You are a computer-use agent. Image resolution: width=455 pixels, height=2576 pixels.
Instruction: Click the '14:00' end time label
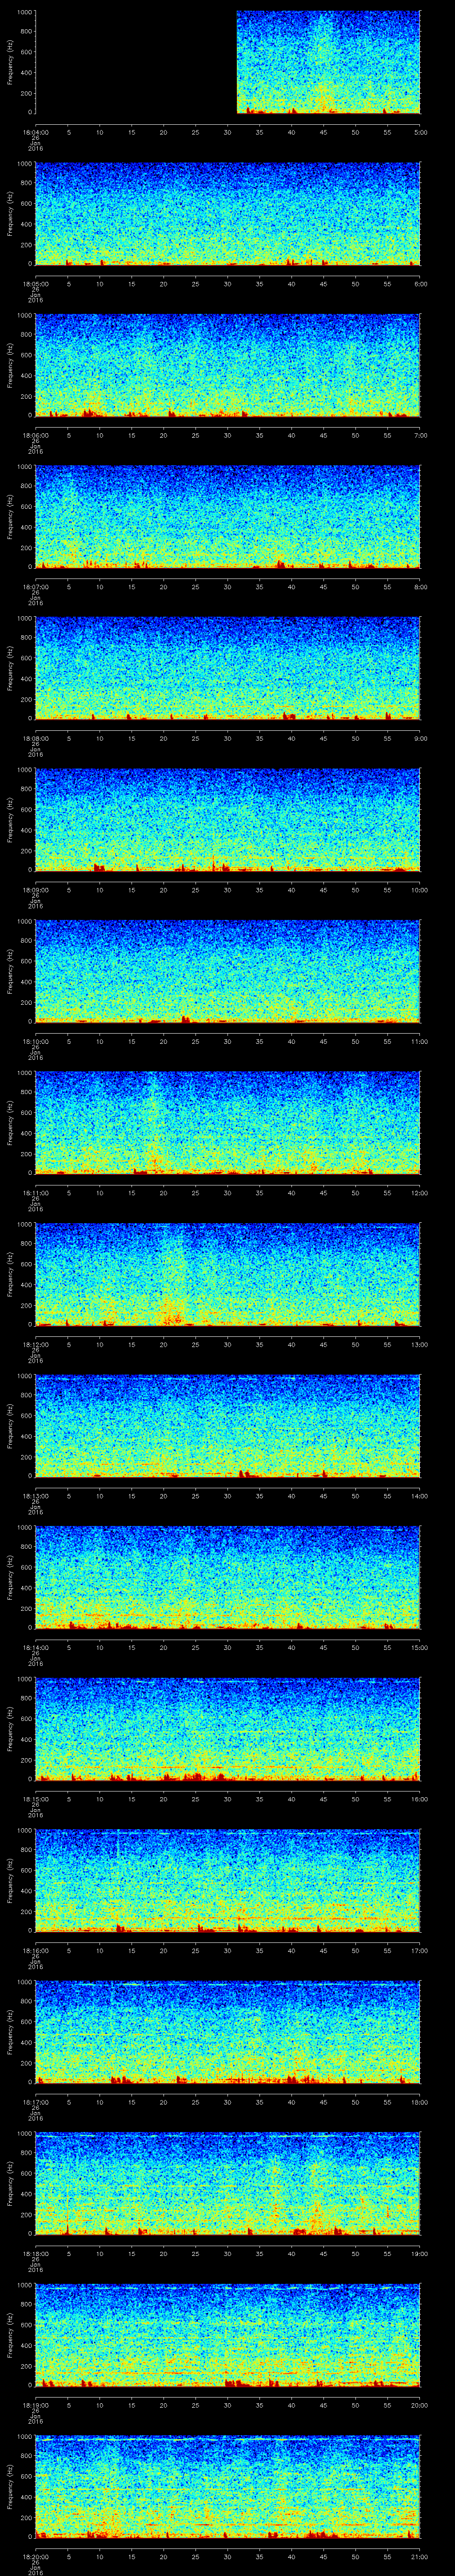420,1495
